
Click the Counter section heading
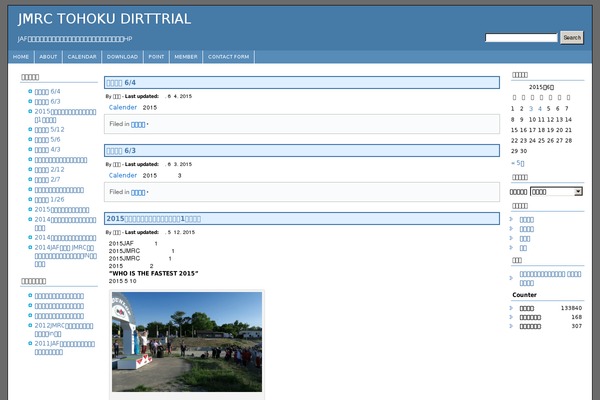pyautogui.click(x=524, y=295)
